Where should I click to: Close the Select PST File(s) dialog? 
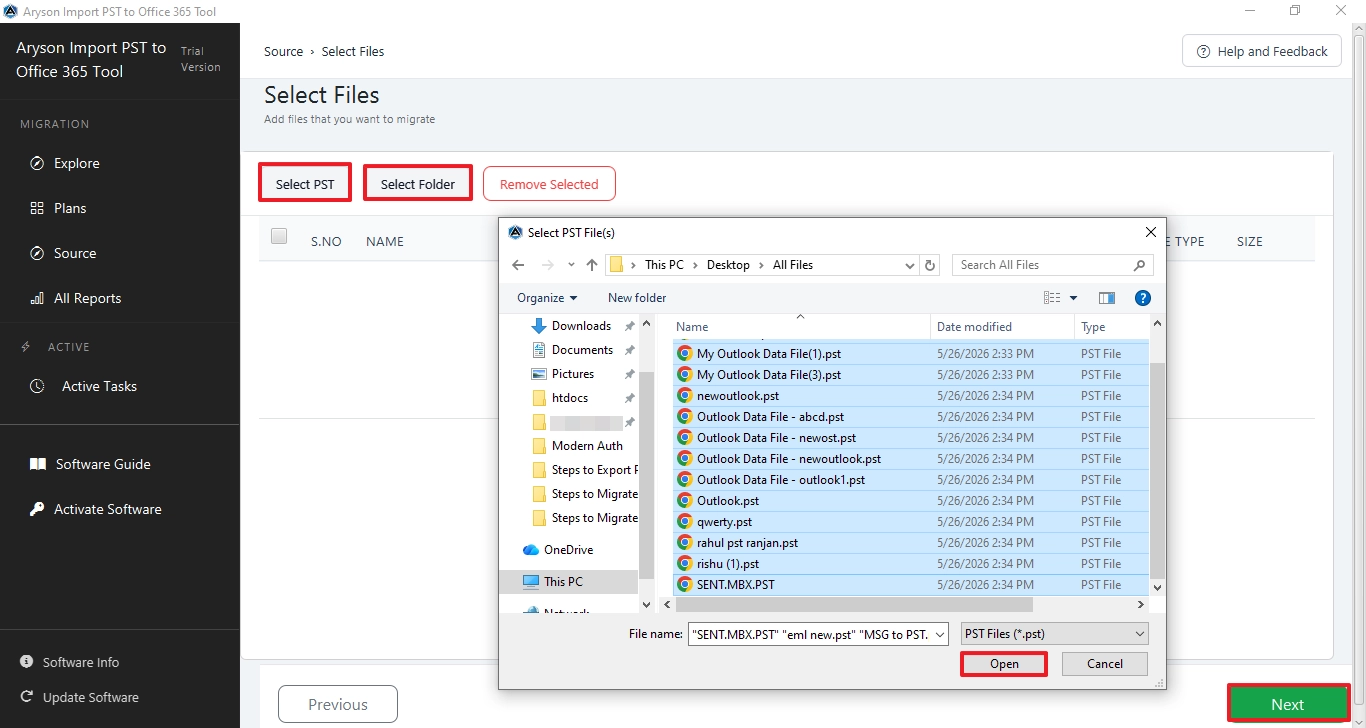pos(1151,232)
